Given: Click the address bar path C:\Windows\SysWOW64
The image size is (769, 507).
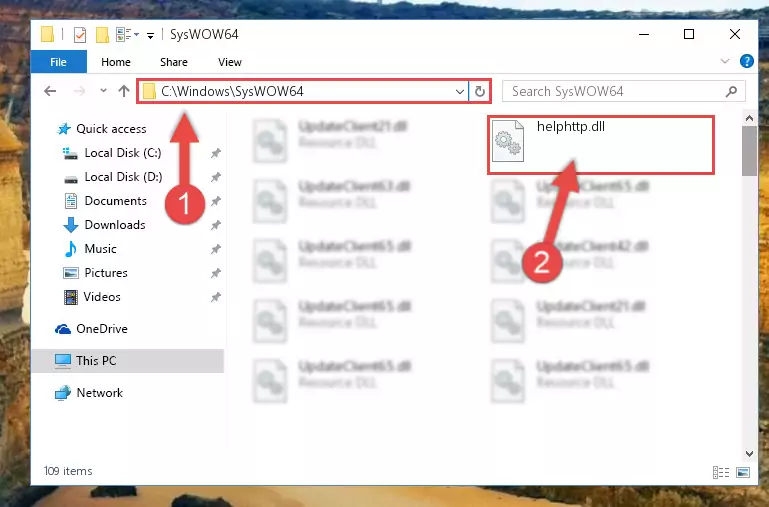Looking at the screenshot, I should pos(232,91).
